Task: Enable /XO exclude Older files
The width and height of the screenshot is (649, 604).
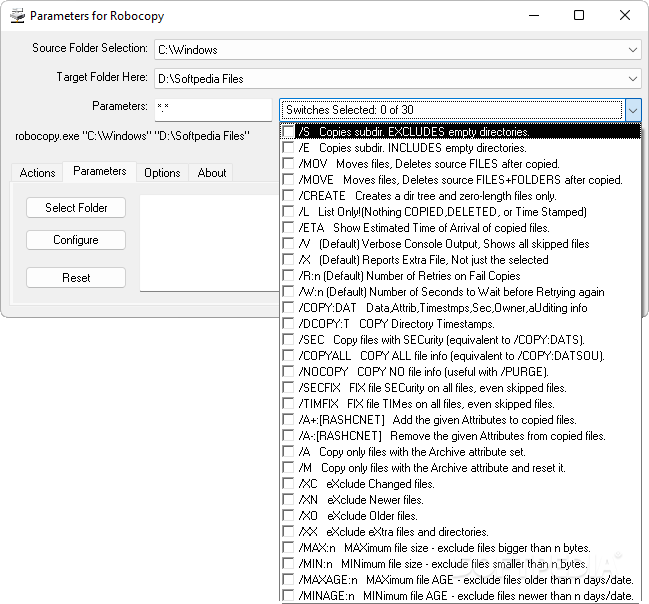Action: [x=288, y=516]
